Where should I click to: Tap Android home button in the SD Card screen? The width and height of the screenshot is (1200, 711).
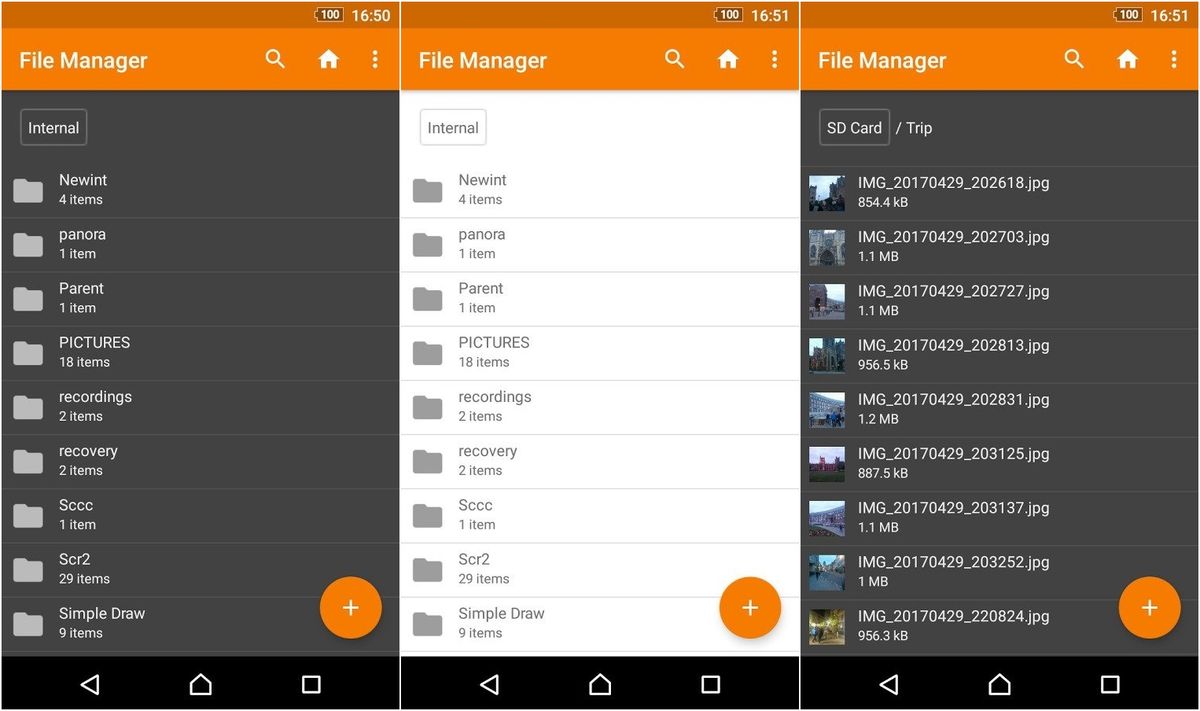tap(999, 684)
